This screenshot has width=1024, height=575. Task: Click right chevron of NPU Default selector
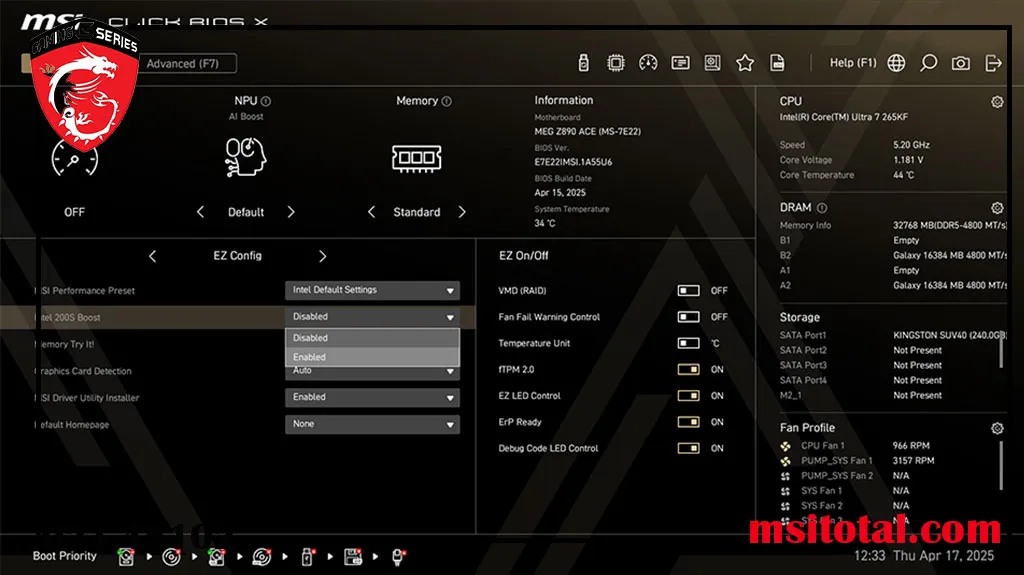click(x=291, y=212)
